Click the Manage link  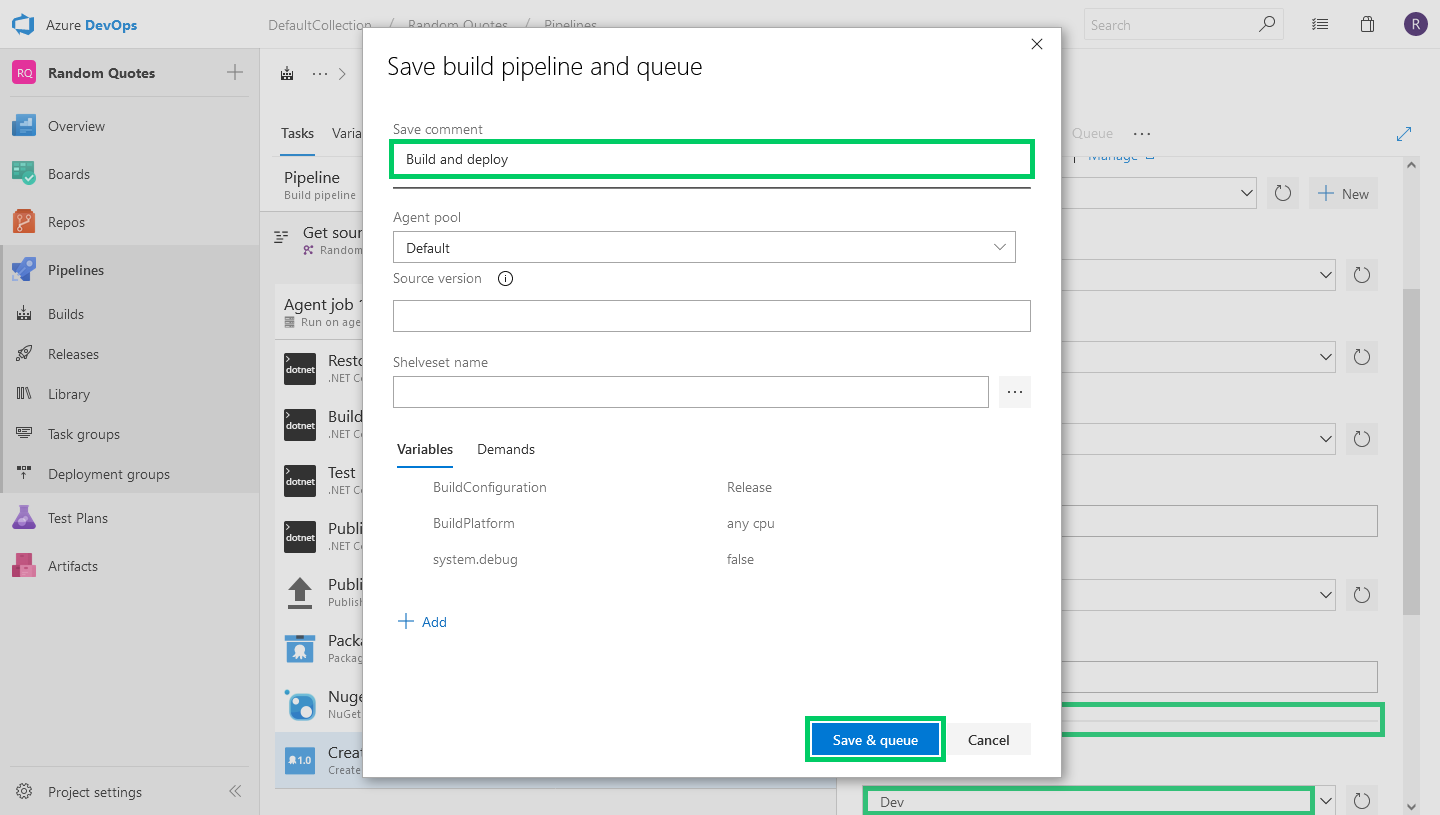[x=1112, y=156]
